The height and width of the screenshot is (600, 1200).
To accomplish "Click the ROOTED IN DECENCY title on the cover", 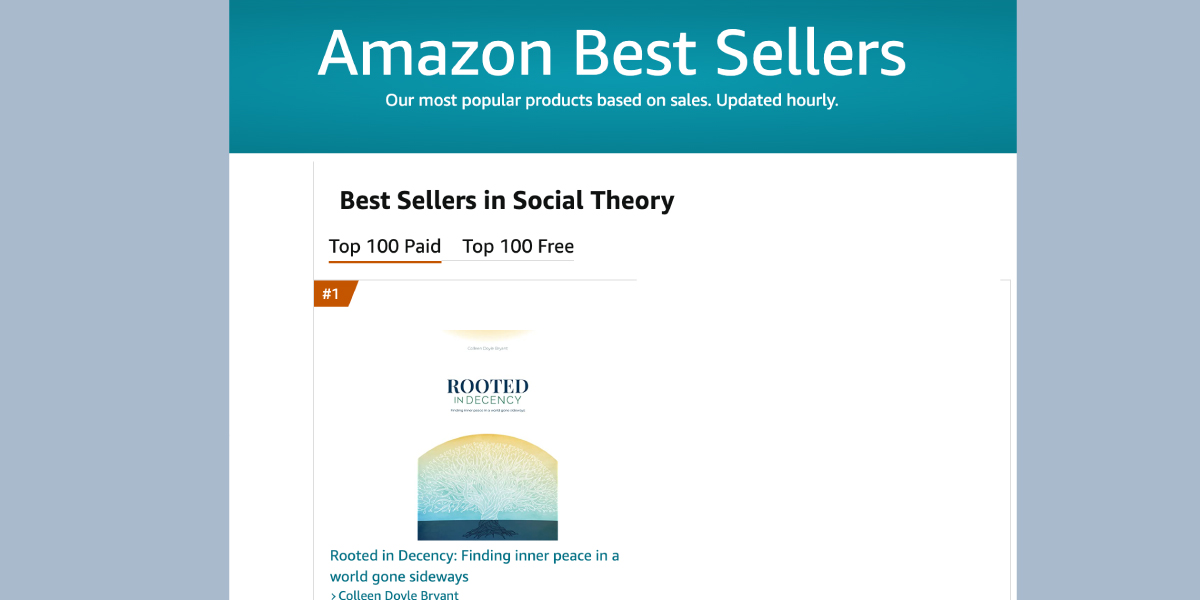I will pos(488,390).
